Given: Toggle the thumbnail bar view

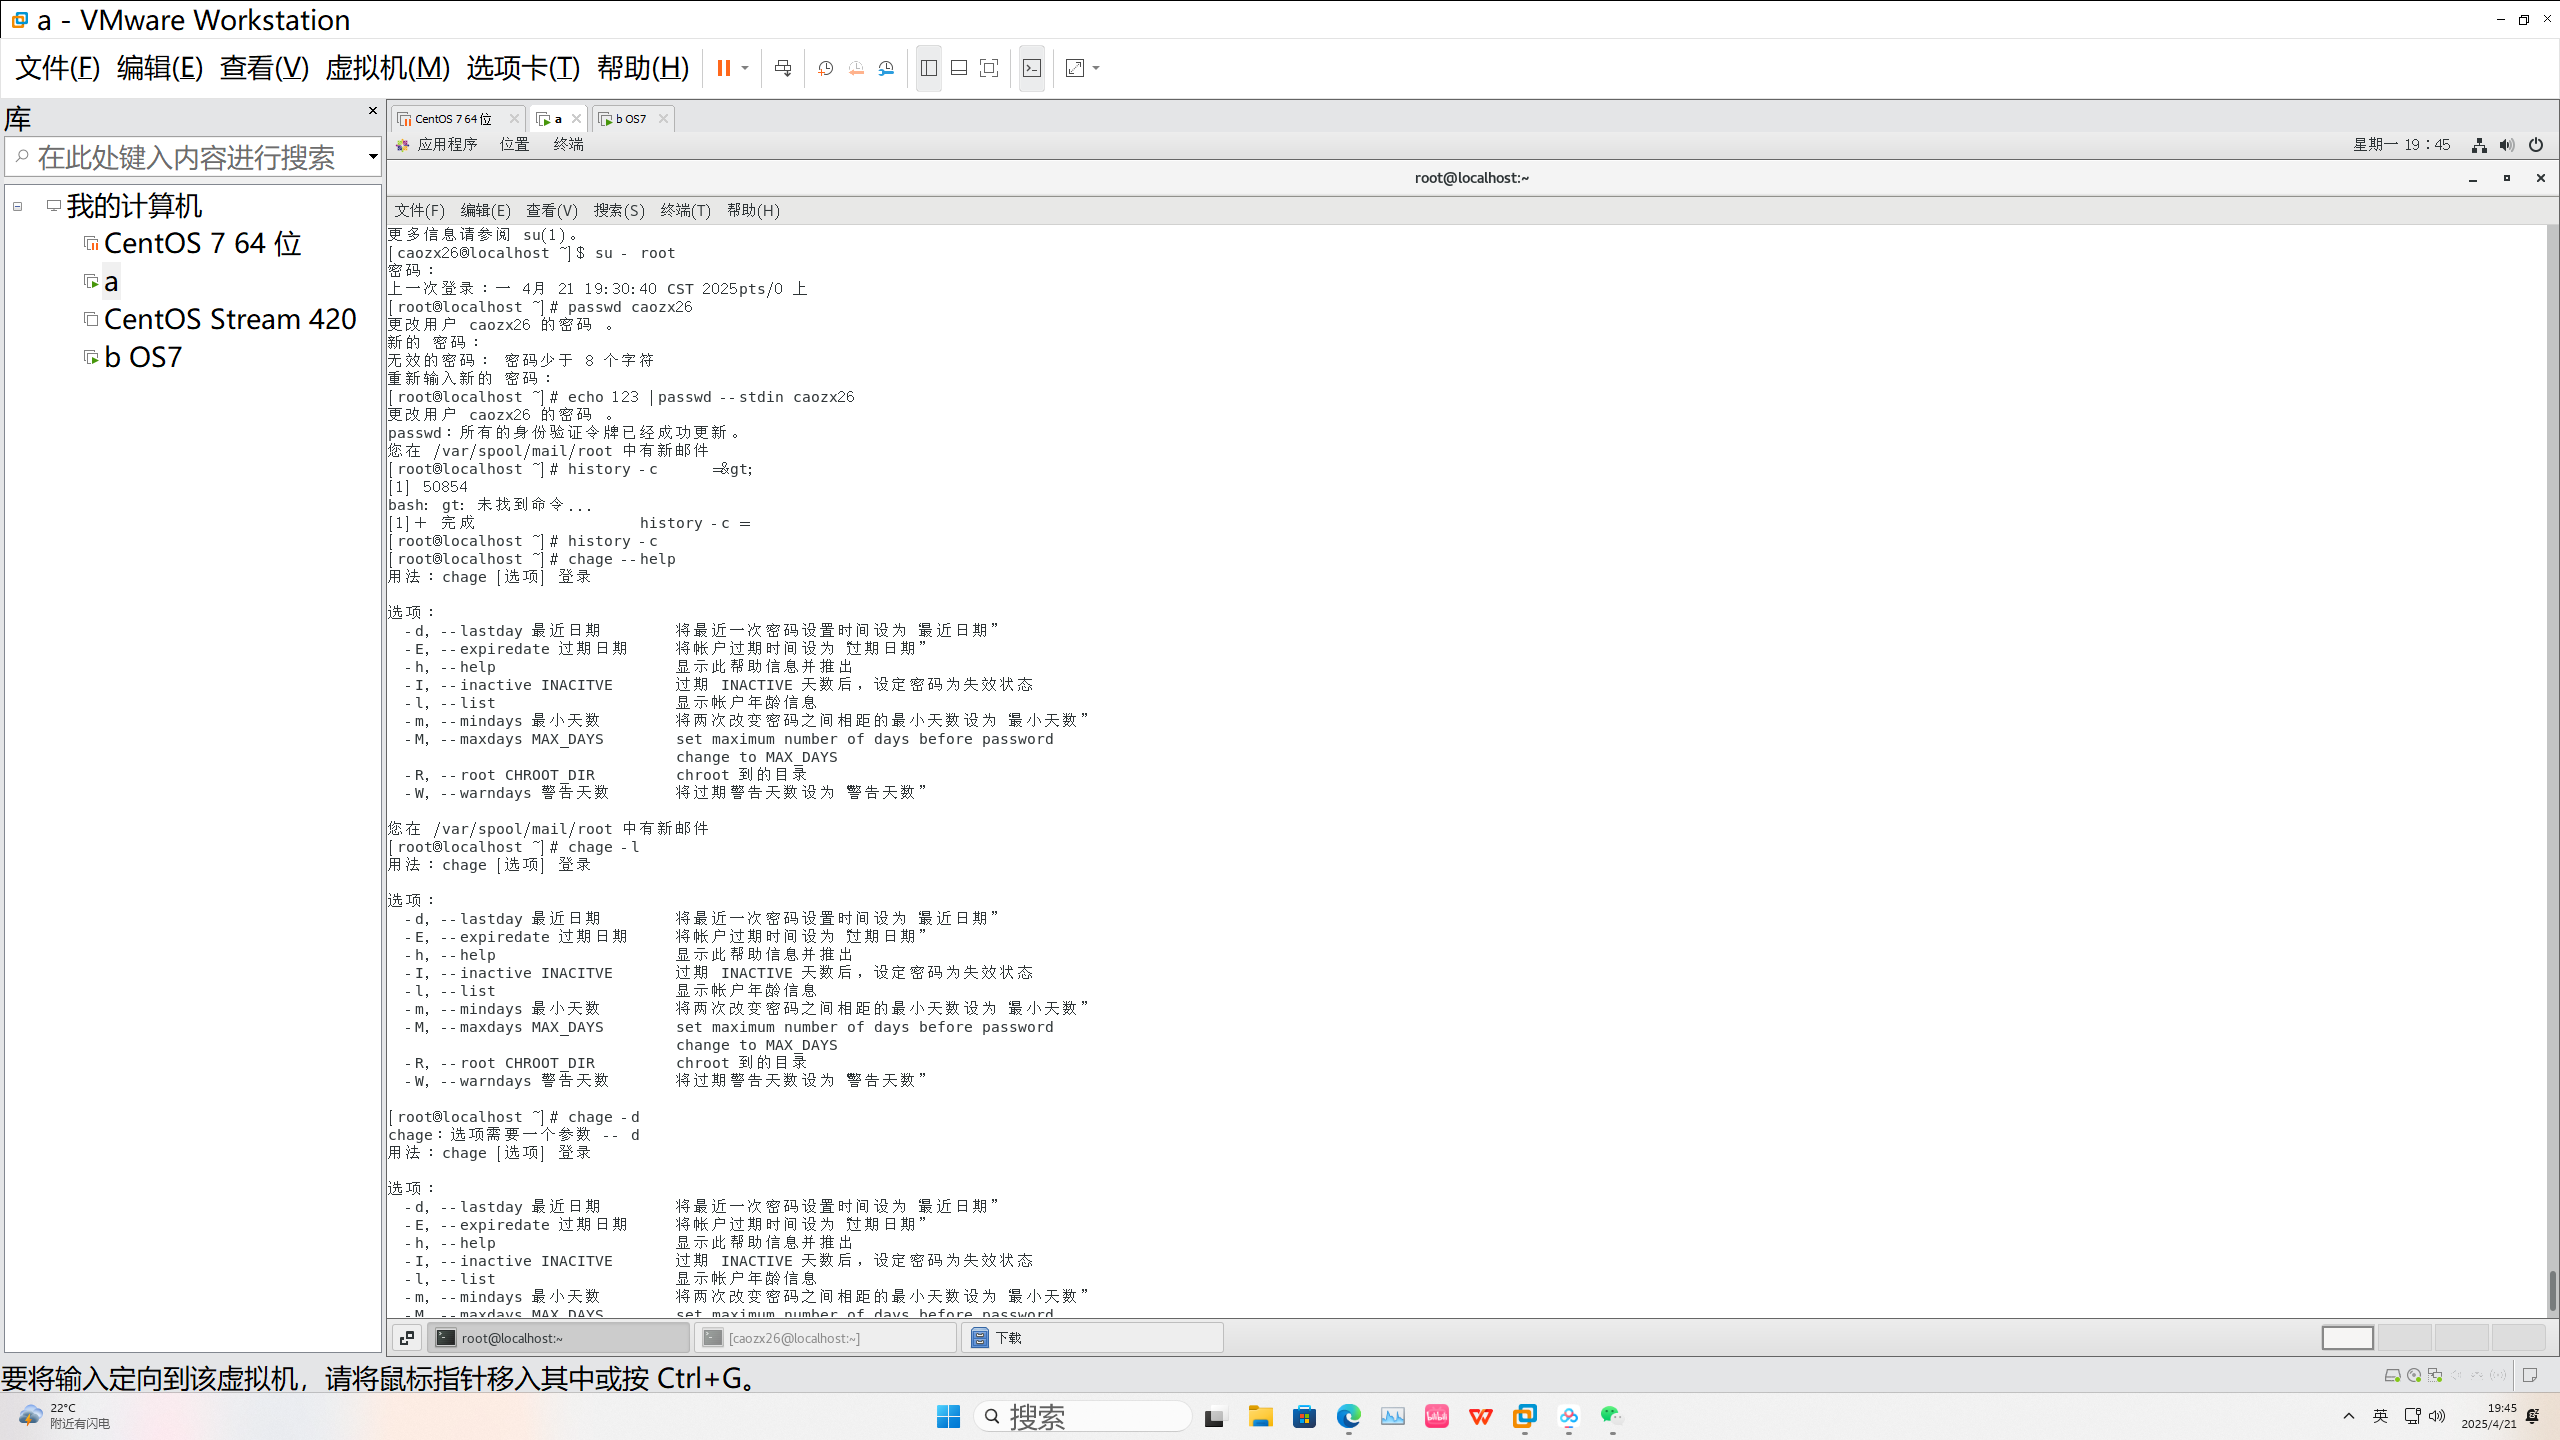Looking at the screenshot, I should pyautogui.click(x=959, y=68).
